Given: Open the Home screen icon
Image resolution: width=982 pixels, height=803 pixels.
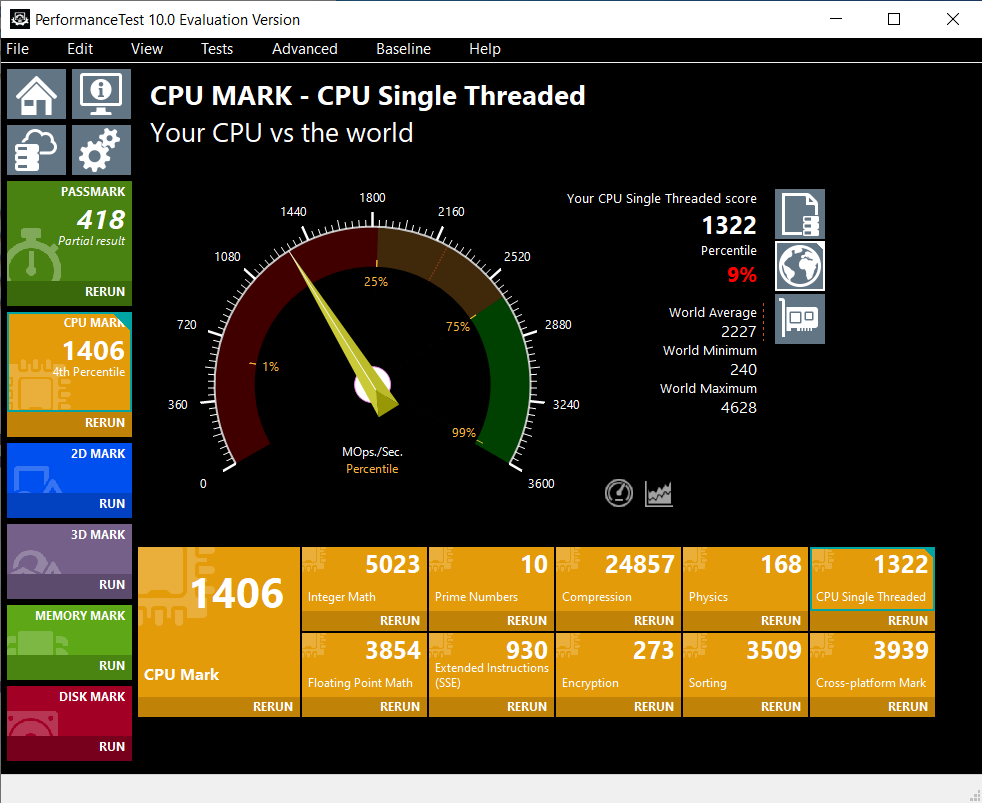Looking at the screenshot, I should [x=35, y=93].
